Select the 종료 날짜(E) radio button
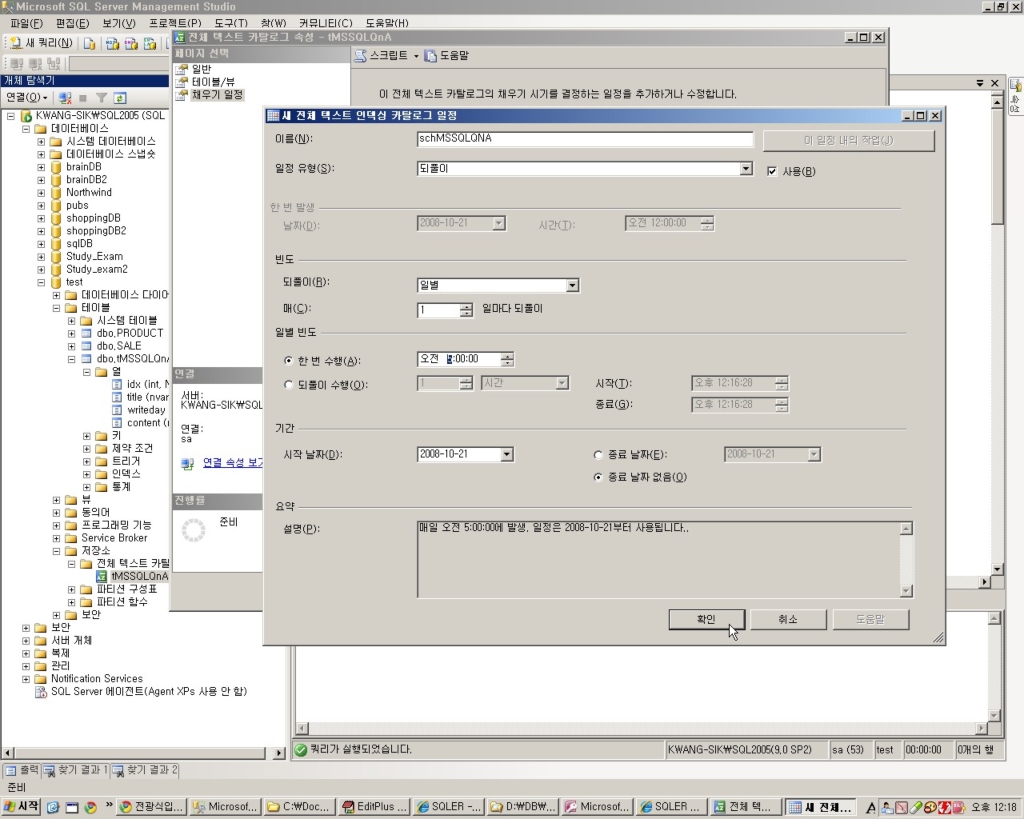 [598, 455]
